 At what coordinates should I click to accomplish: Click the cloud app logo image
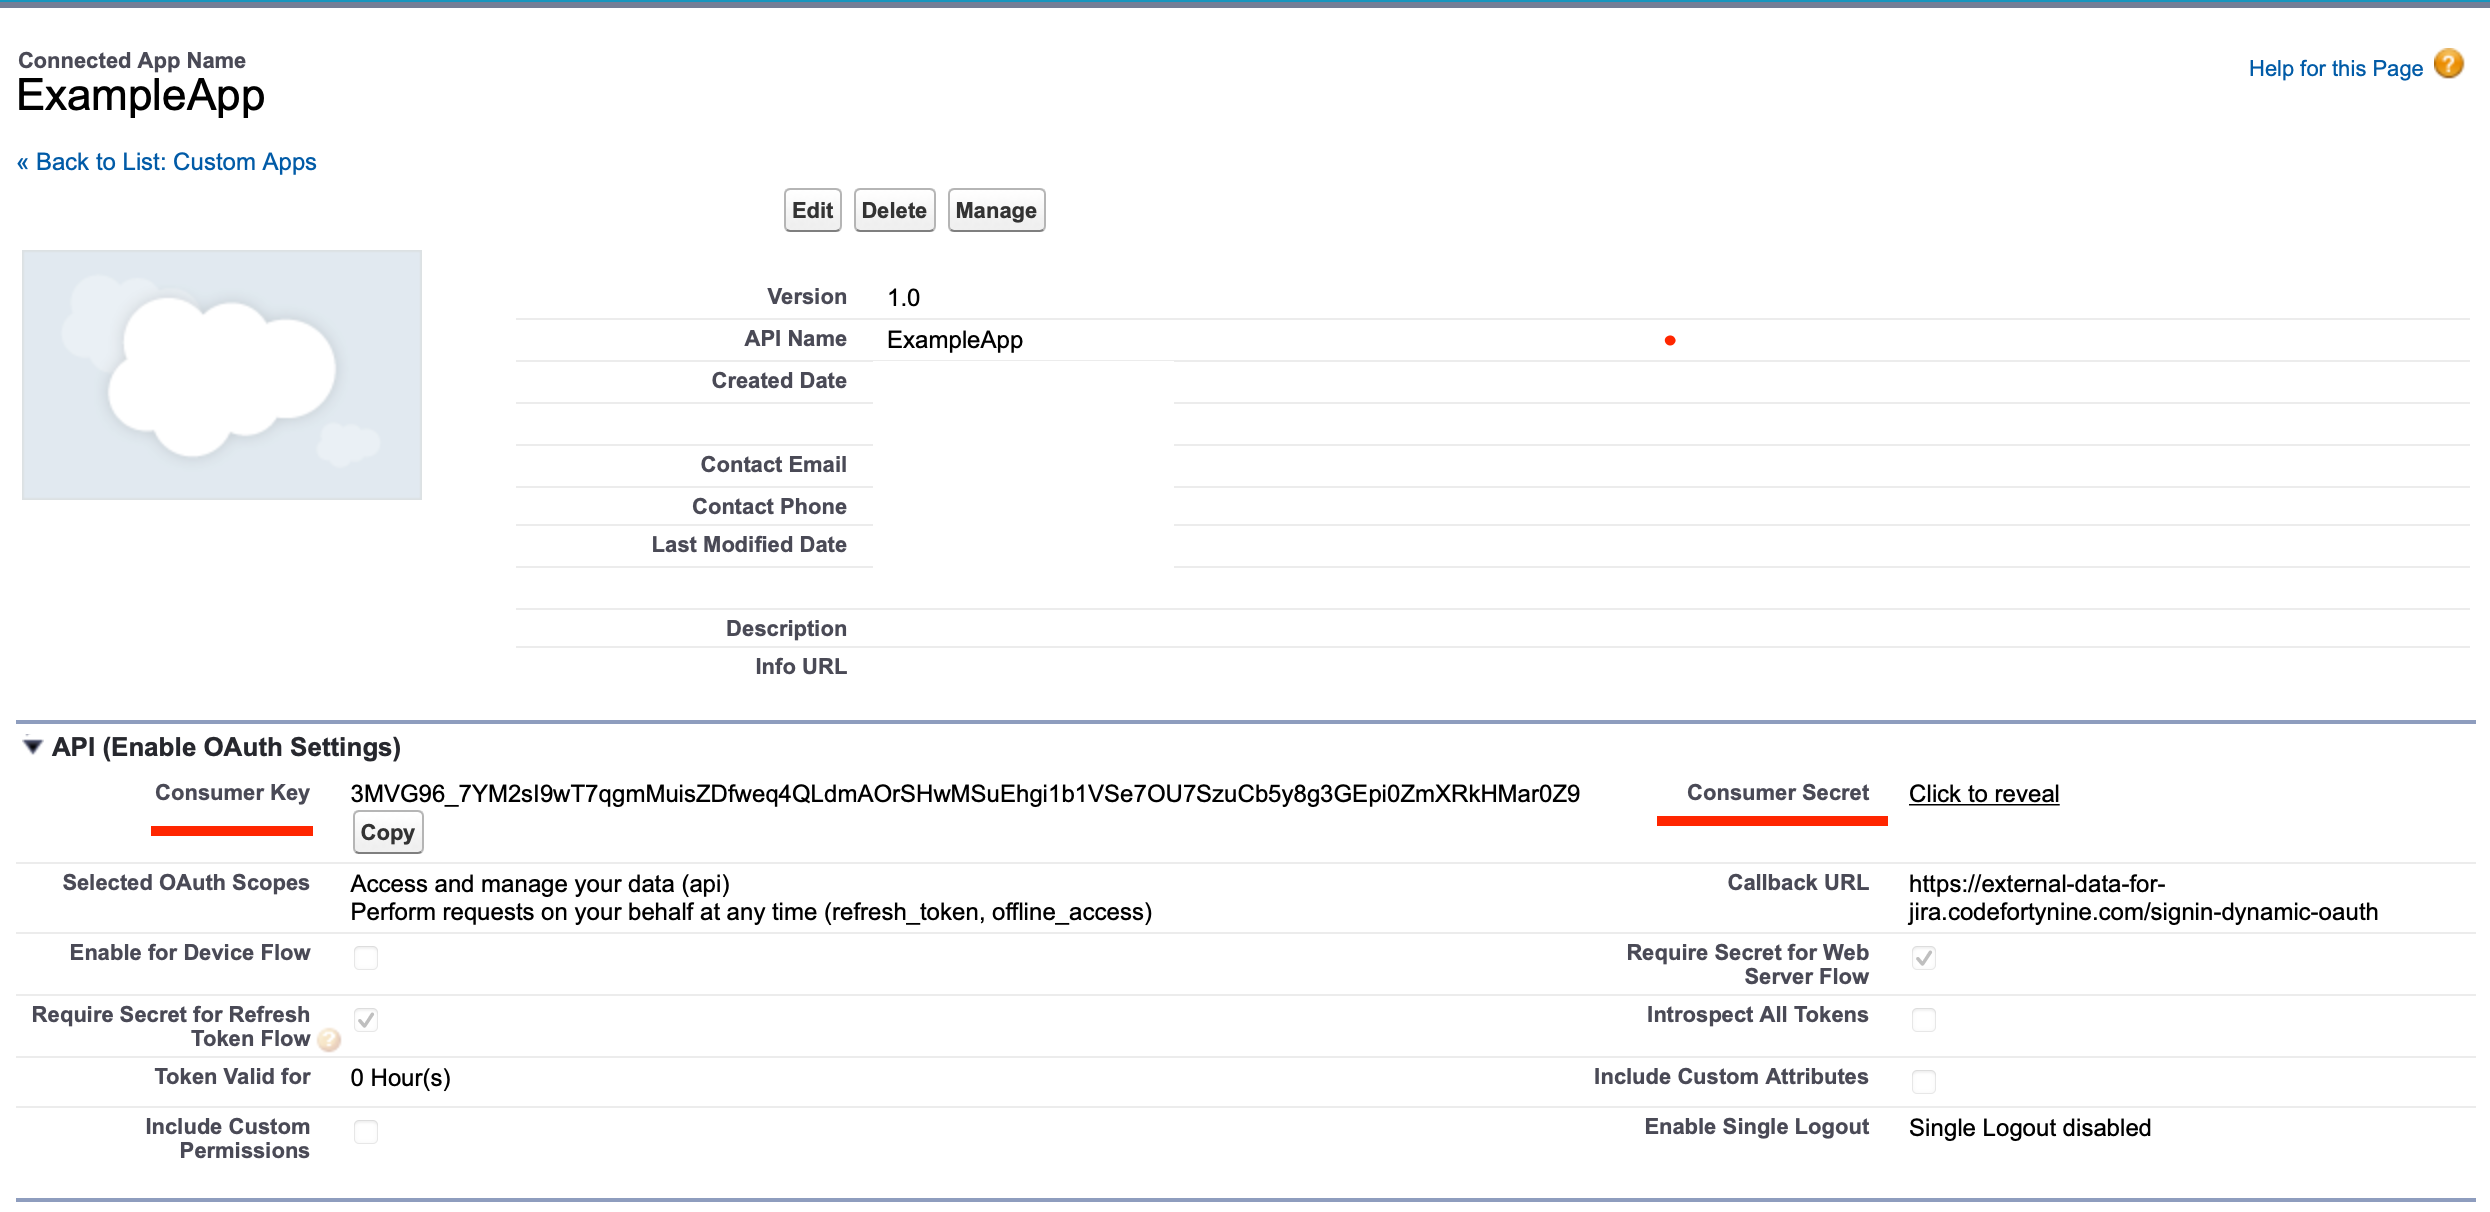tap(221, 374)
